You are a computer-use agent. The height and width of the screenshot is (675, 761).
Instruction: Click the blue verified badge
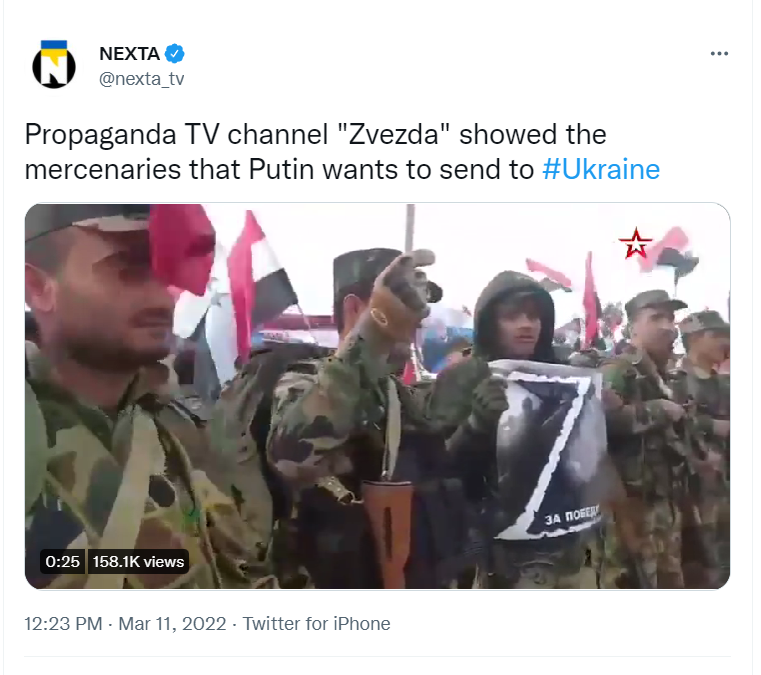coord(175,53)
